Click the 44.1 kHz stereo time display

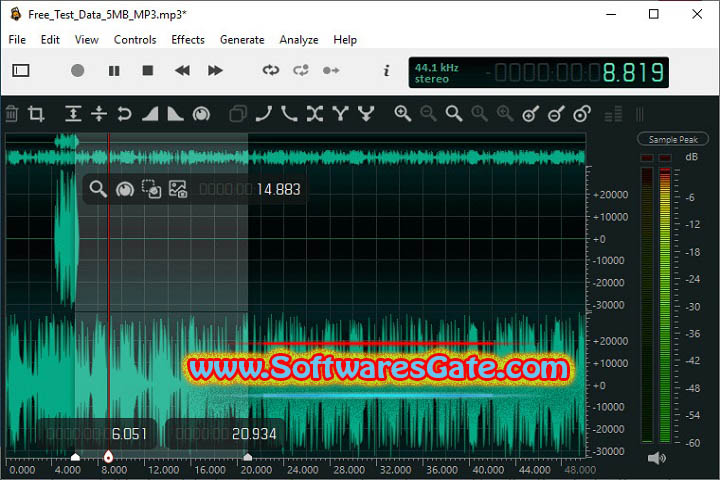[x=539, y=73]
